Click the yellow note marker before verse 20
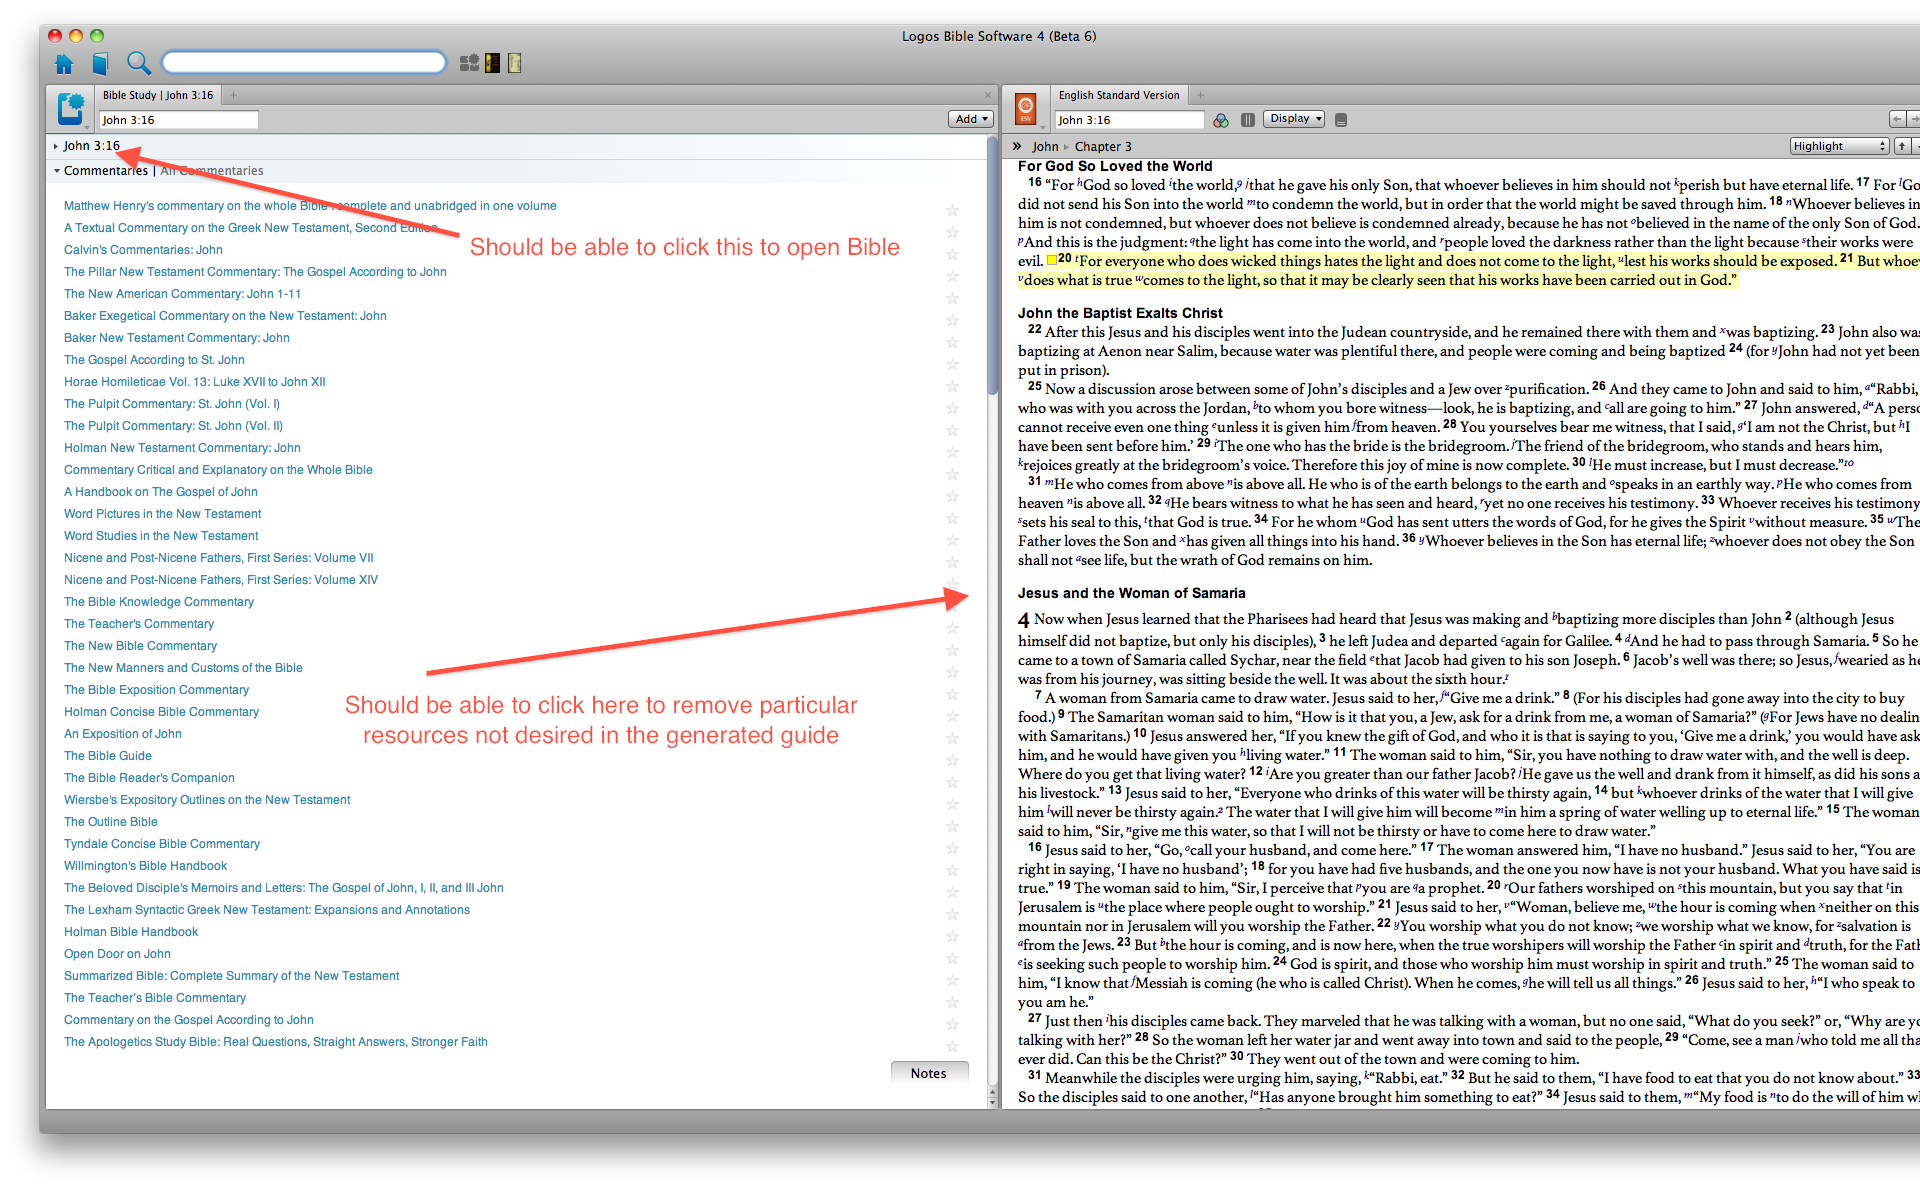This screenshot has height=1188, width=1920. pos(1051,261)
